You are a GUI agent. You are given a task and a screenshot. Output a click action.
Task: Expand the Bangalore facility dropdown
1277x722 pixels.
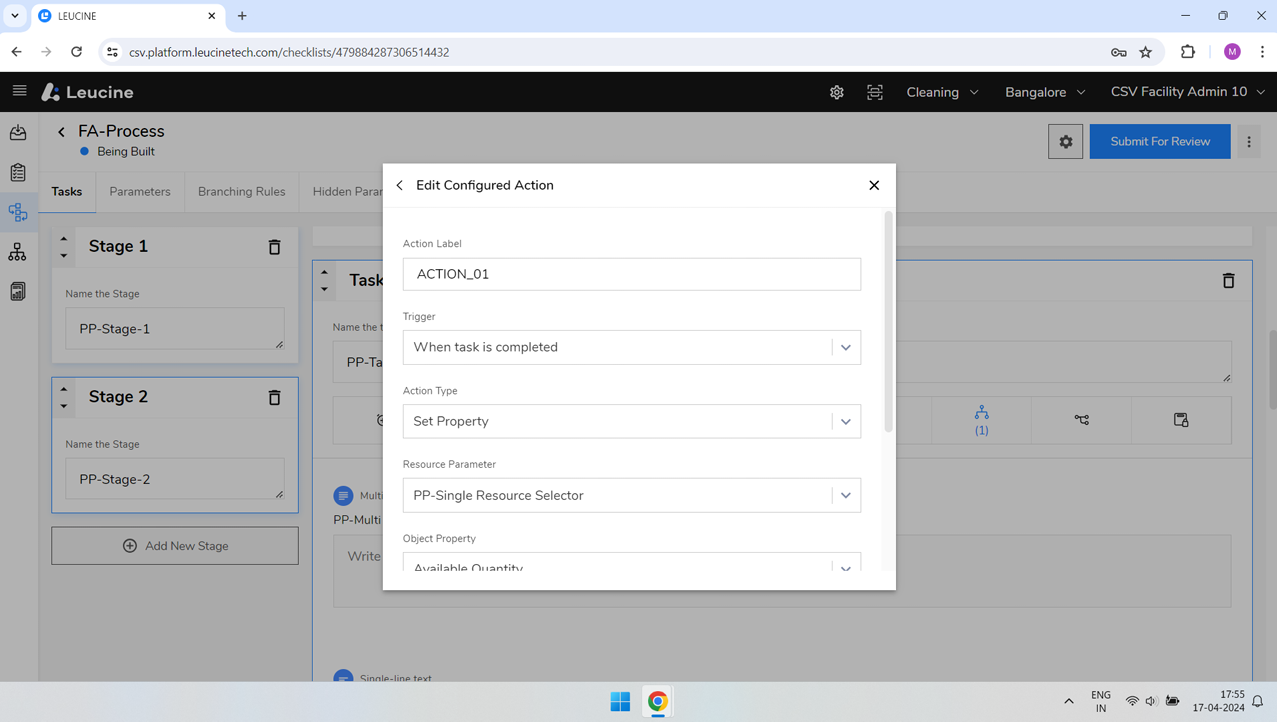[1045, 92]
